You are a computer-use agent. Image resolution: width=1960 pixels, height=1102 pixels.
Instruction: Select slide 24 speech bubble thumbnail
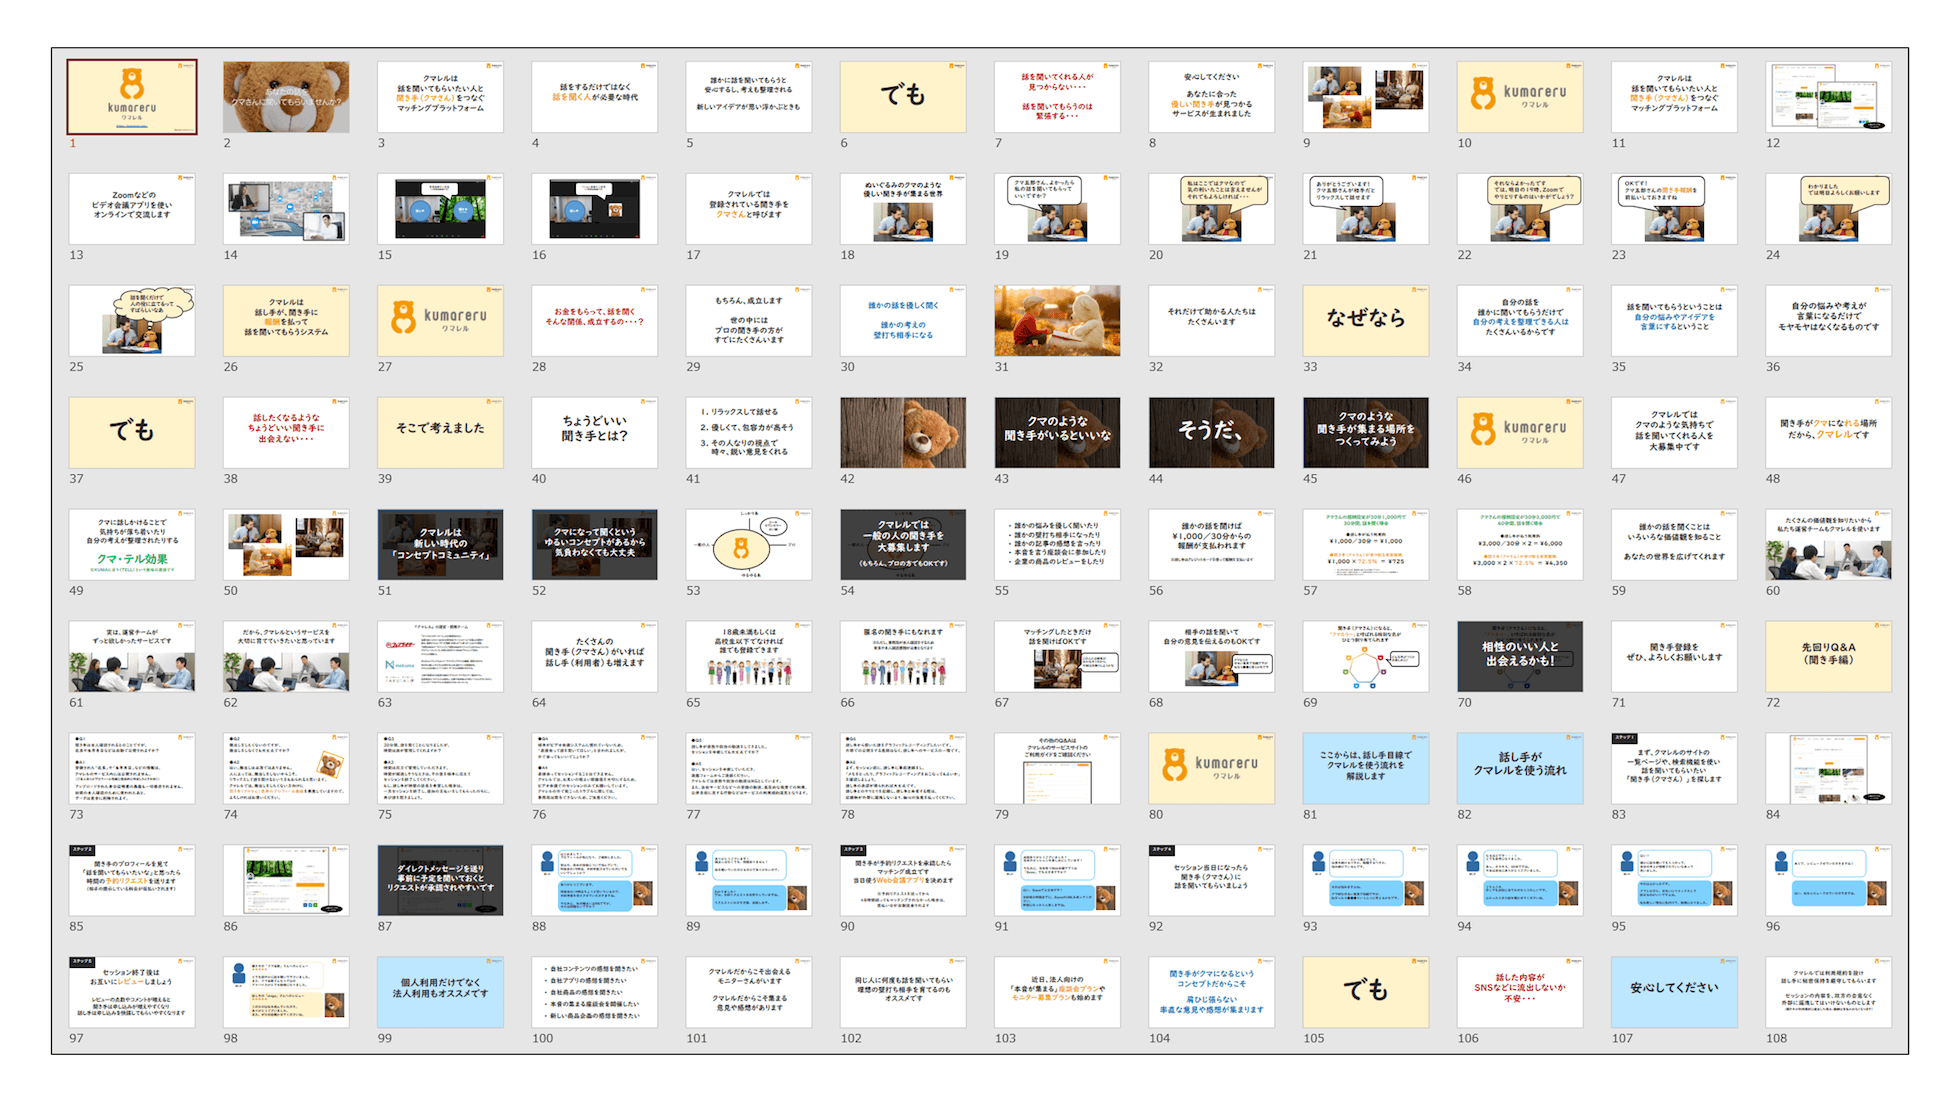point(1829,209)
